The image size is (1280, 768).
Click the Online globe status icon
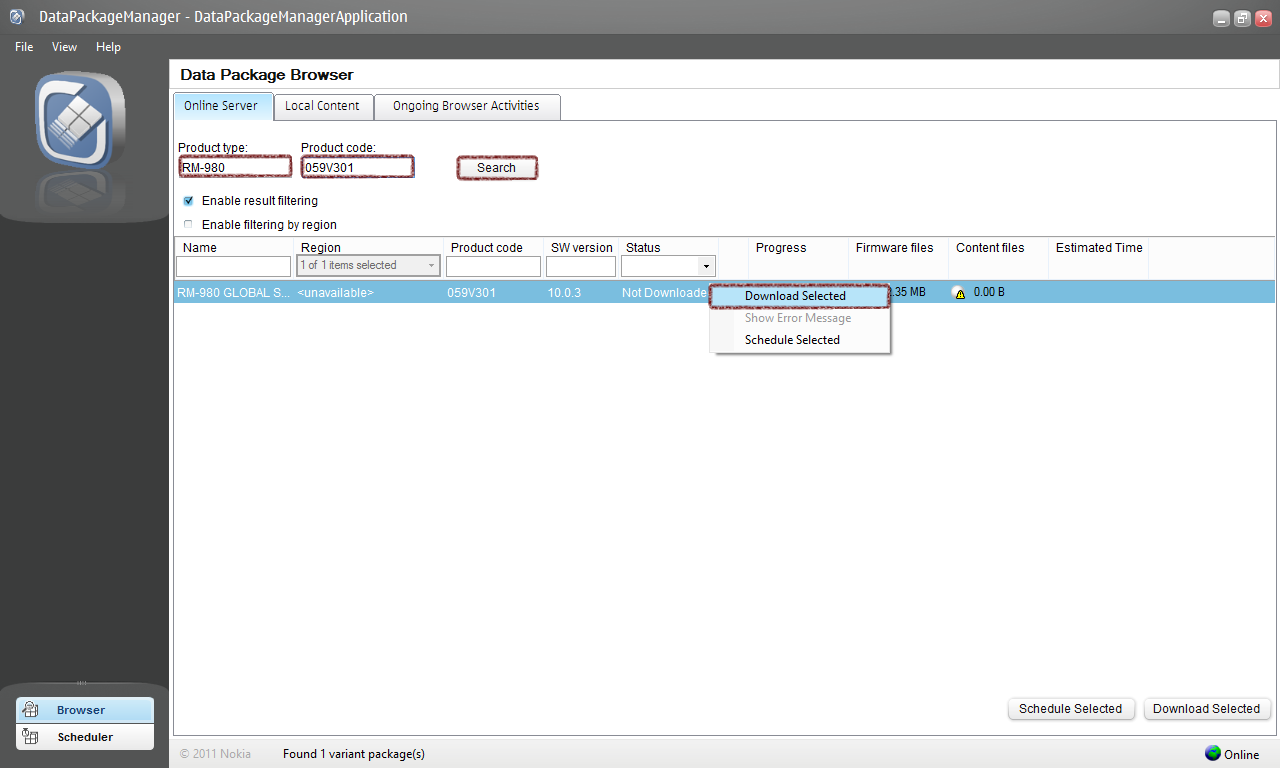tap(1213, 753)
